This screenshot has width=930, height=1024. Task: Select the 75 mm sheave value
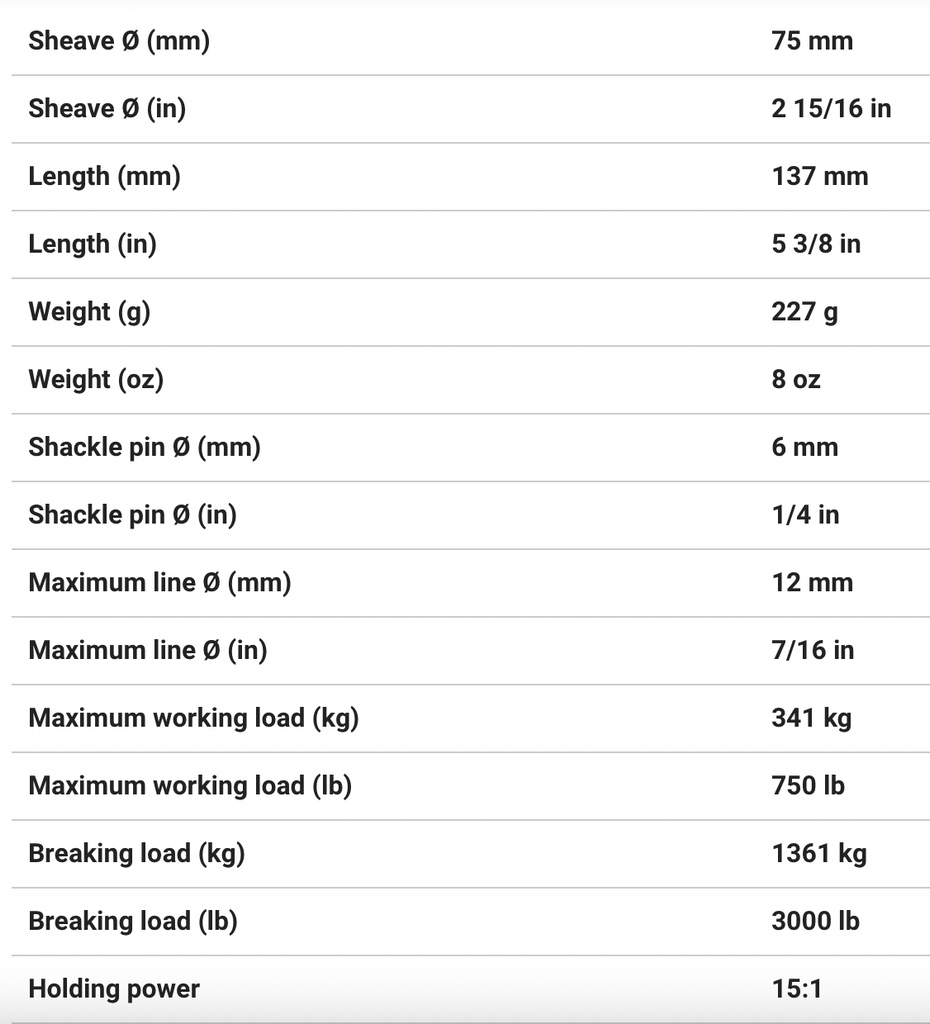coord(812,41)
